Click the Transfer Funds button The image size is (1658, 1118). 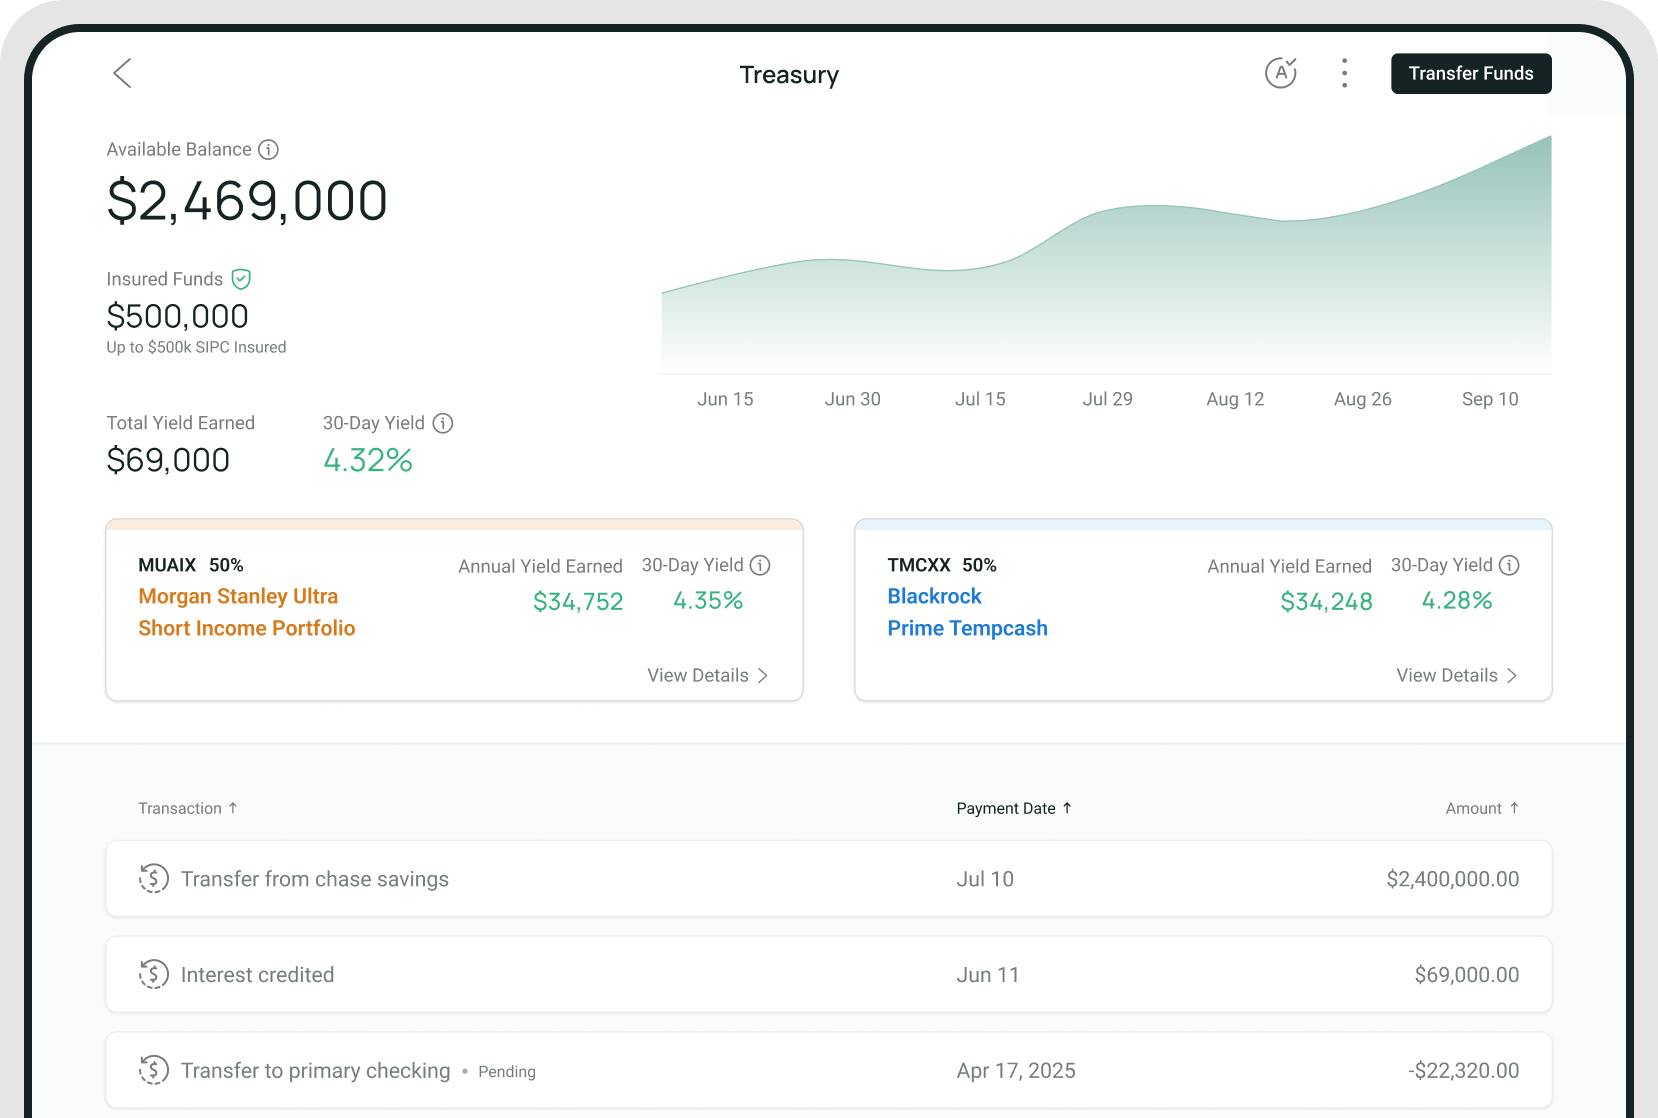coord(1471,73)
